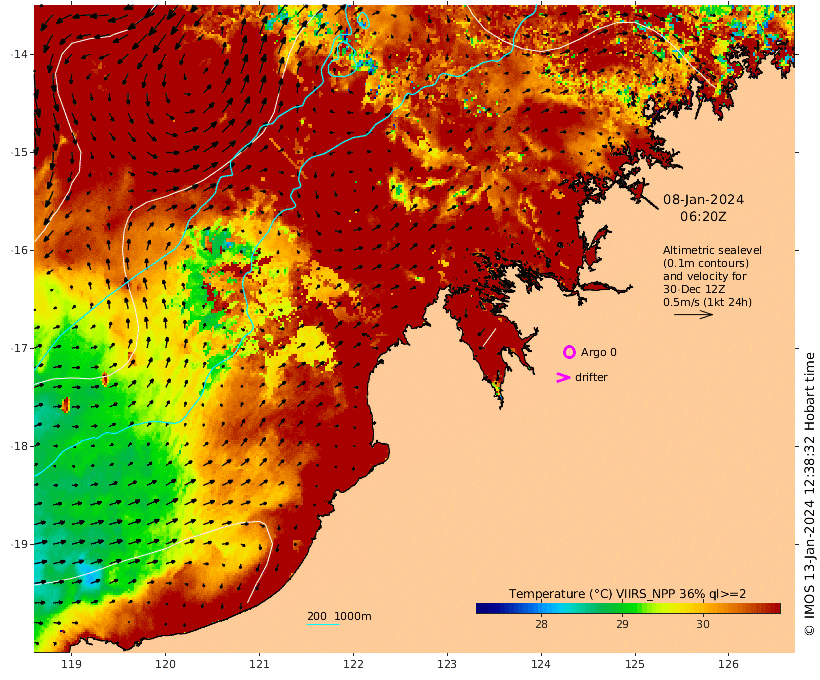Click the longitude axis label 121

[259, 664]
